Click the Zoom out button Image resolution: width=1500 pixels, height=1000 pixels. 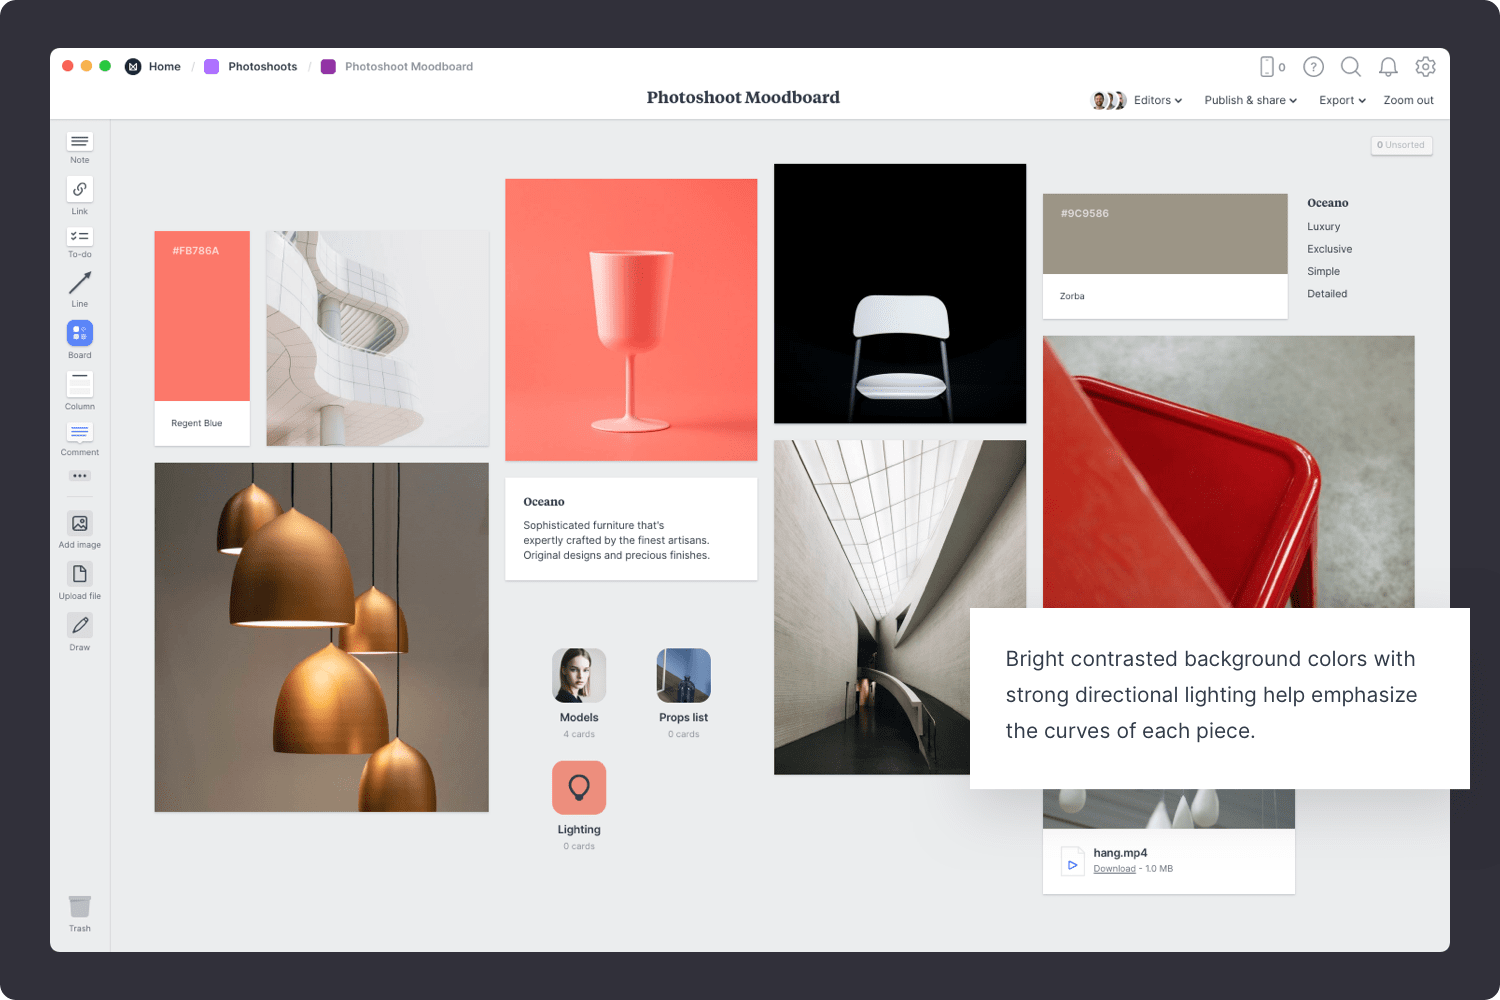[x=1408, y=101]
